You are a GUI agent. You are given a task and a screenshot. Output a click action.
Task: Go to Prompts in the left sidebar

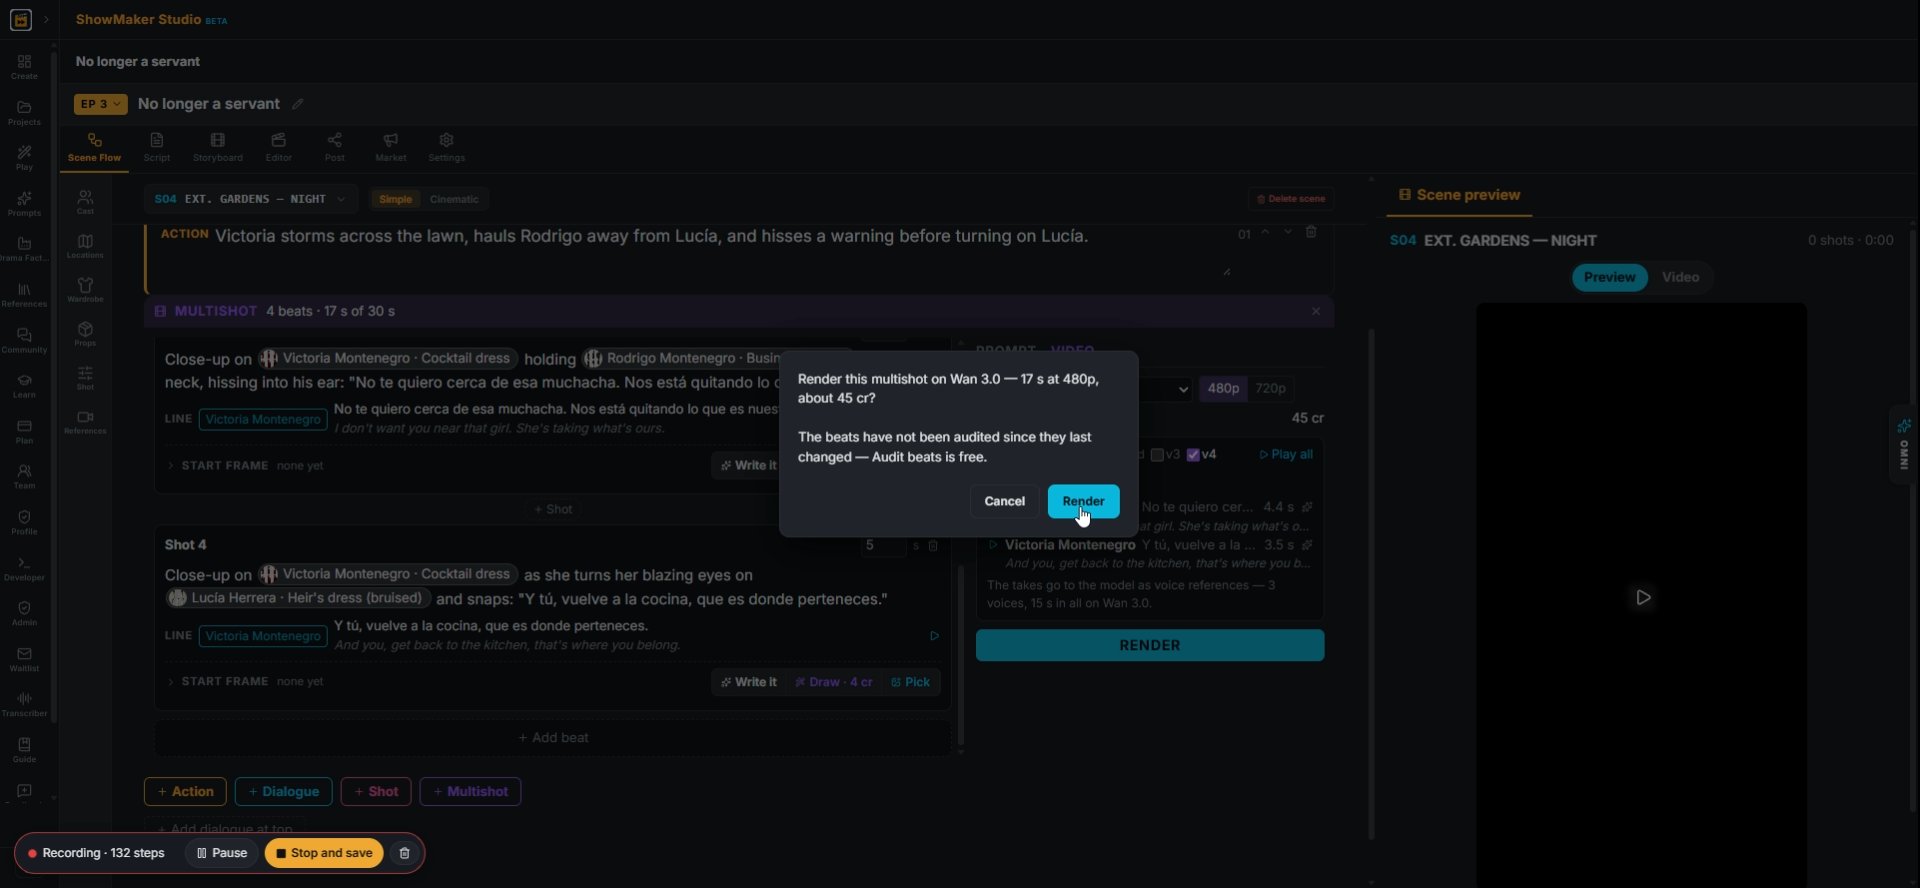click(24, 204)
